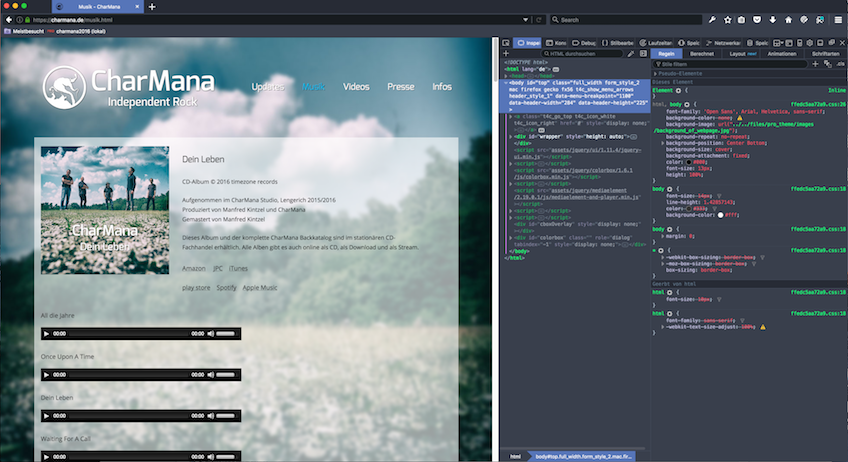Click the white background-color swatch

click(x=720, y=214)
